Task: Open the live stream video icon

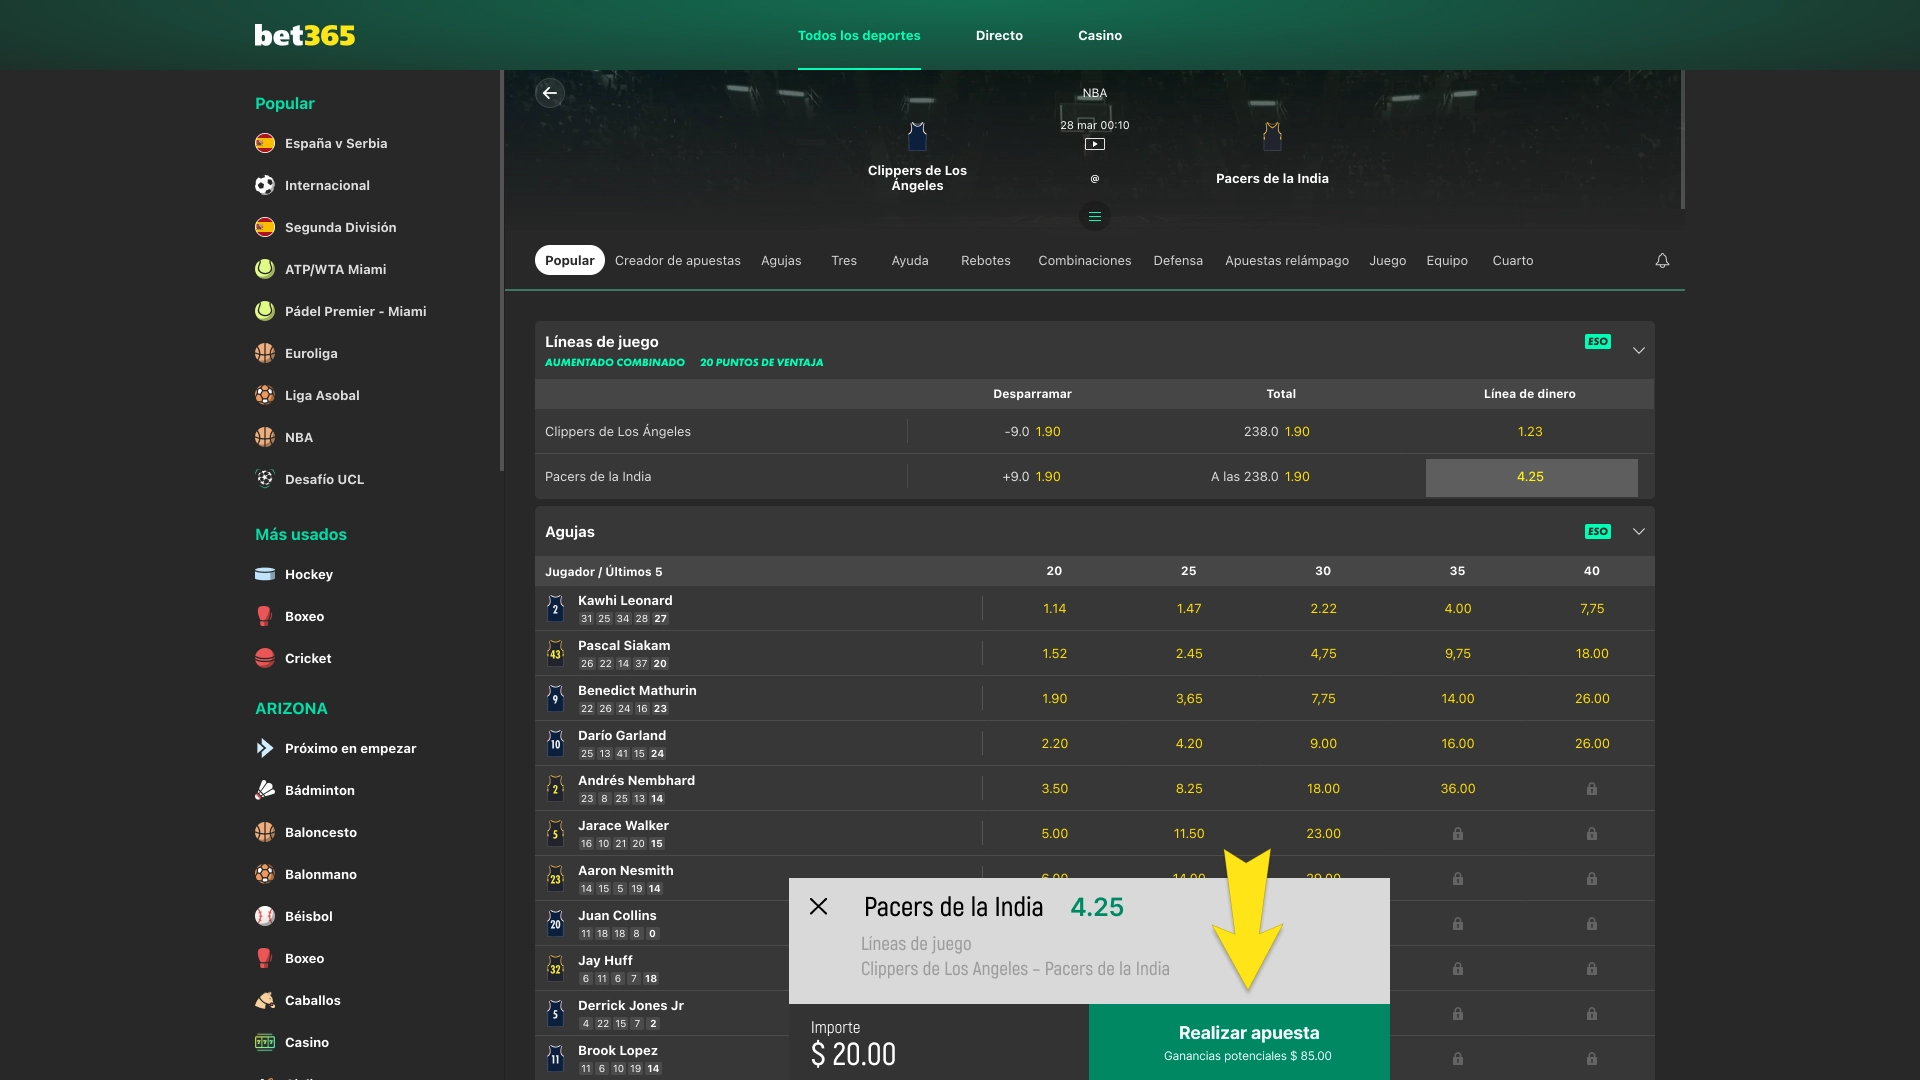Action: click(1095, 144)
